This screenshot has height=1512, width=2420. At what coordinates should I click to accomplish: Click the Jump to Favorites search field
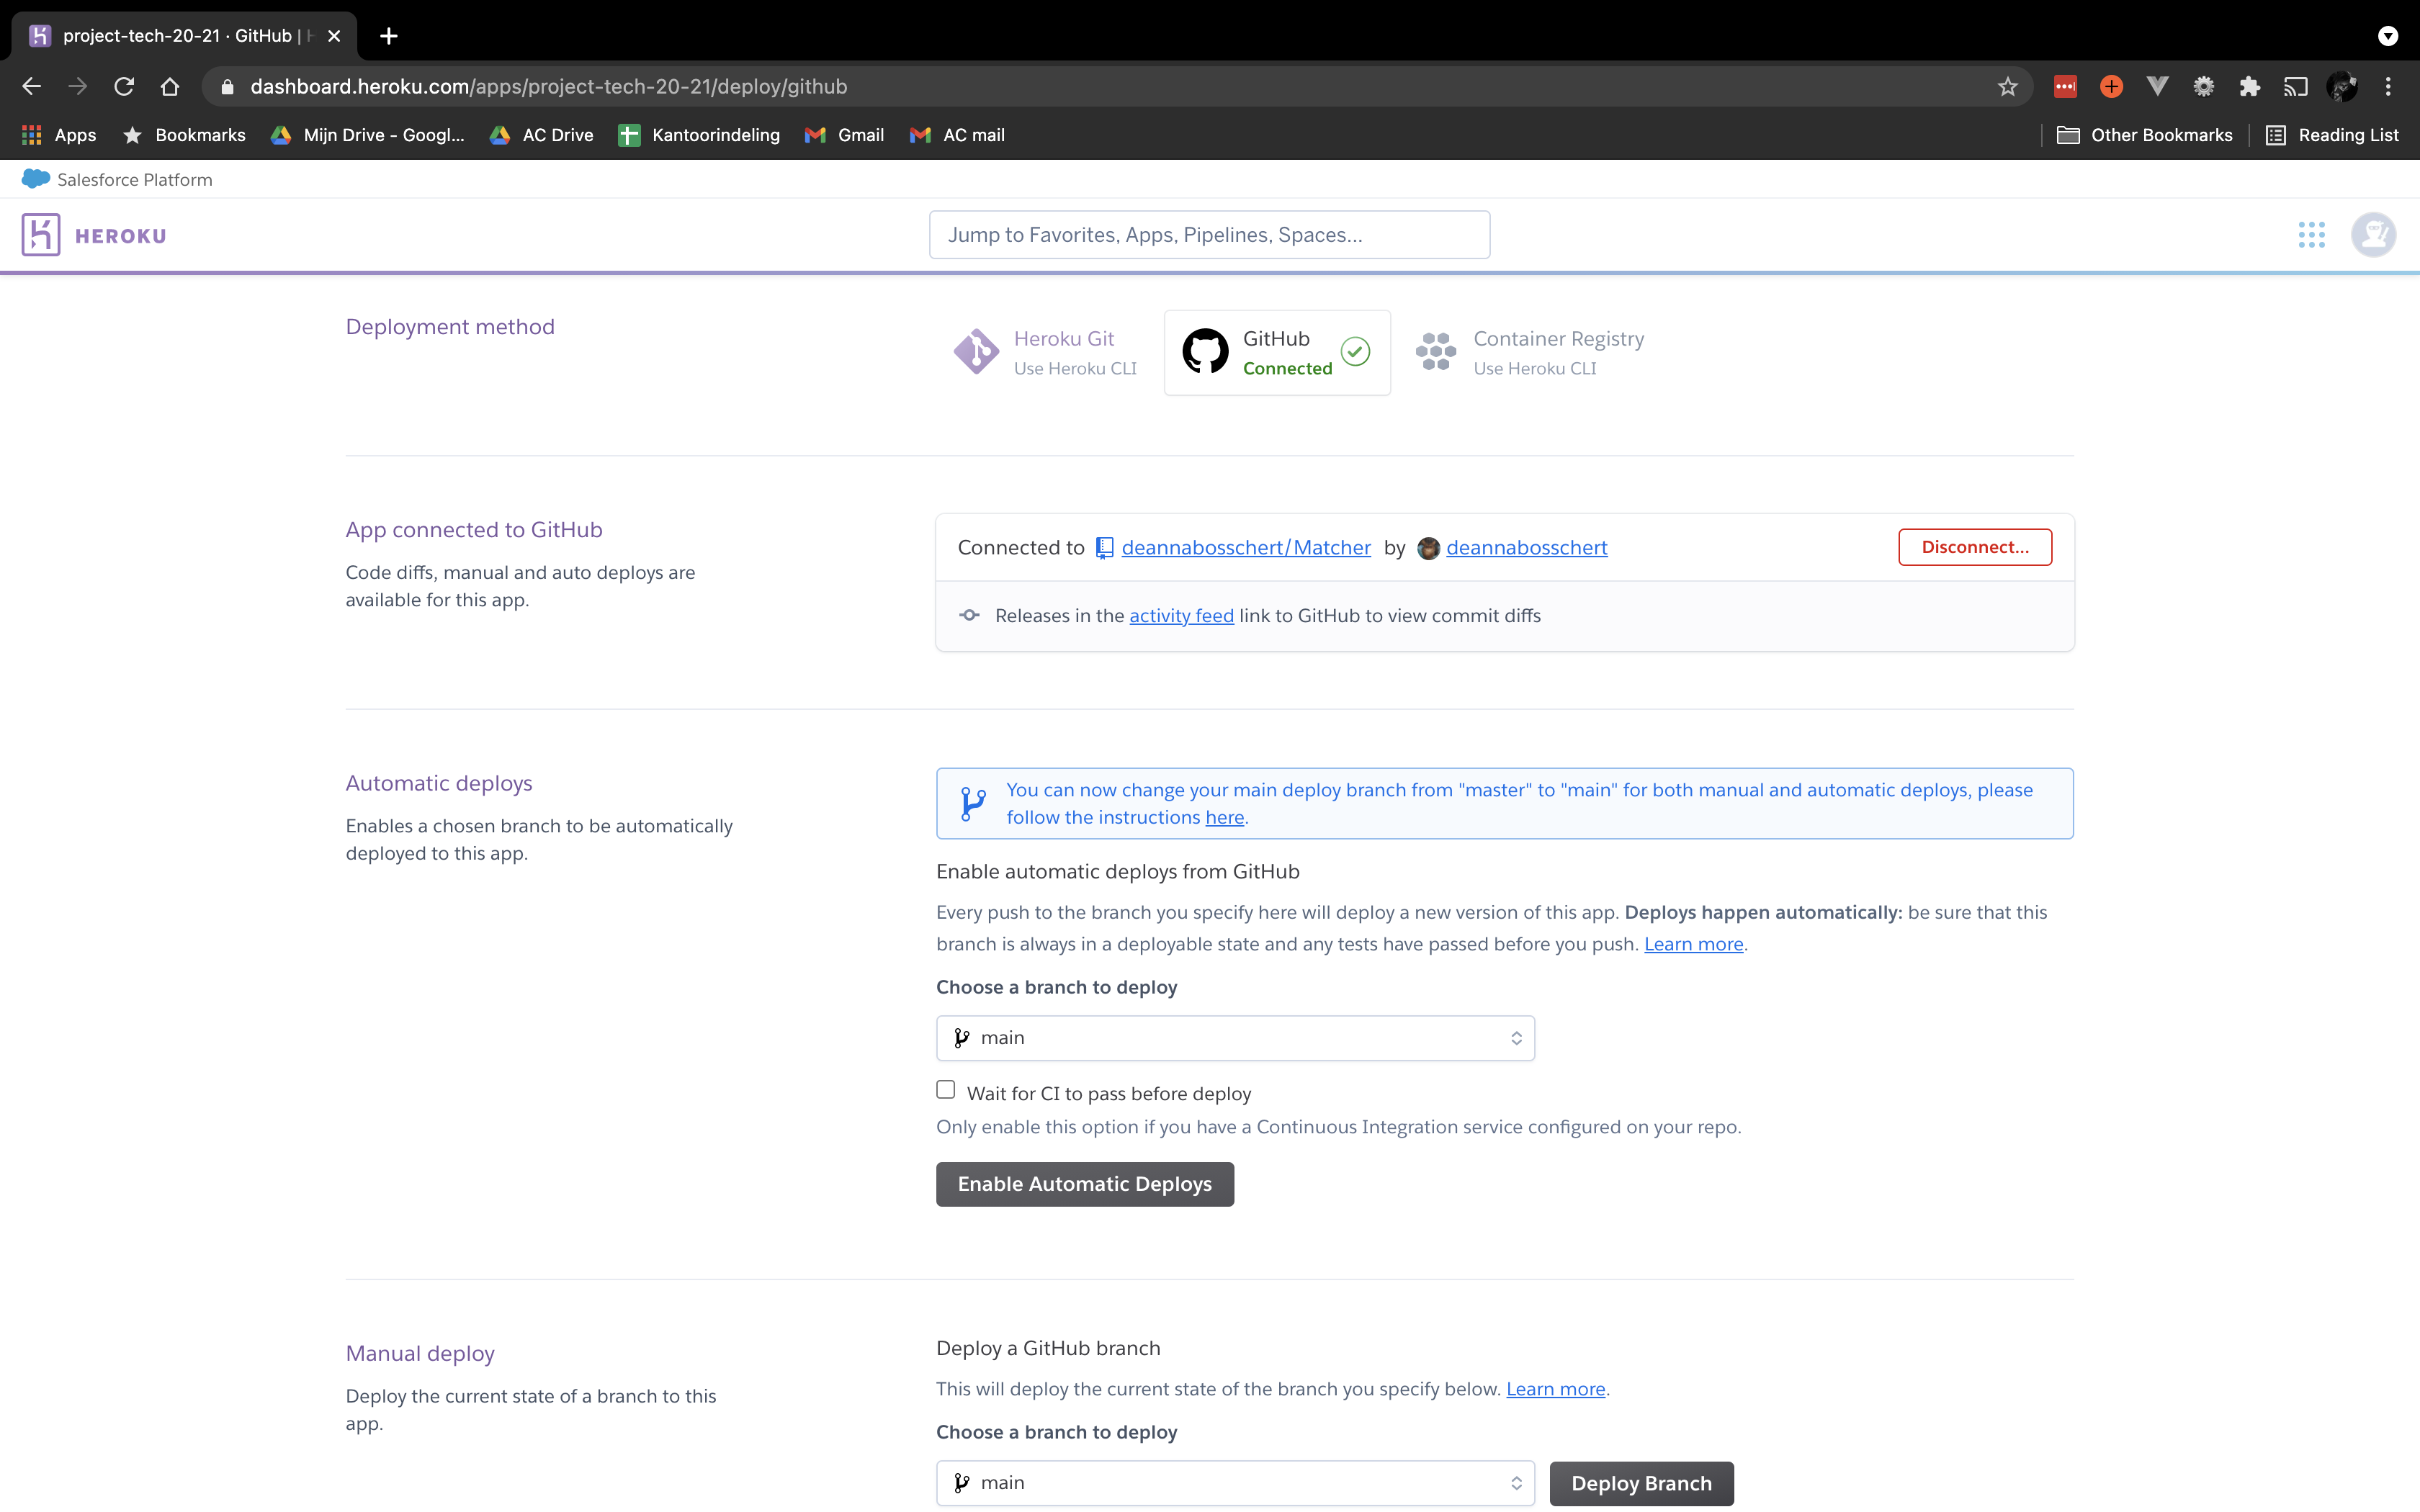tap(1209, 234)
